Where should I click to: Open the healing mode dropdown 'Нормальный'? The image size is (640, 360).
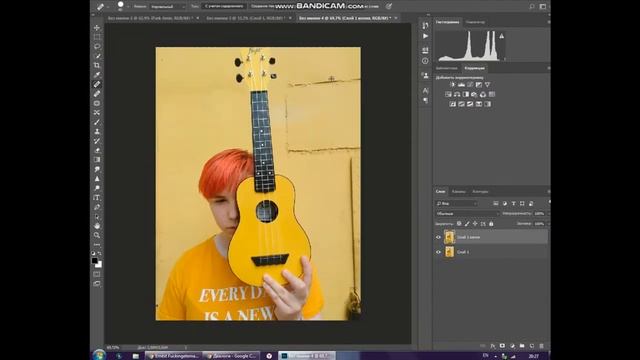click(x=167, y=7)
